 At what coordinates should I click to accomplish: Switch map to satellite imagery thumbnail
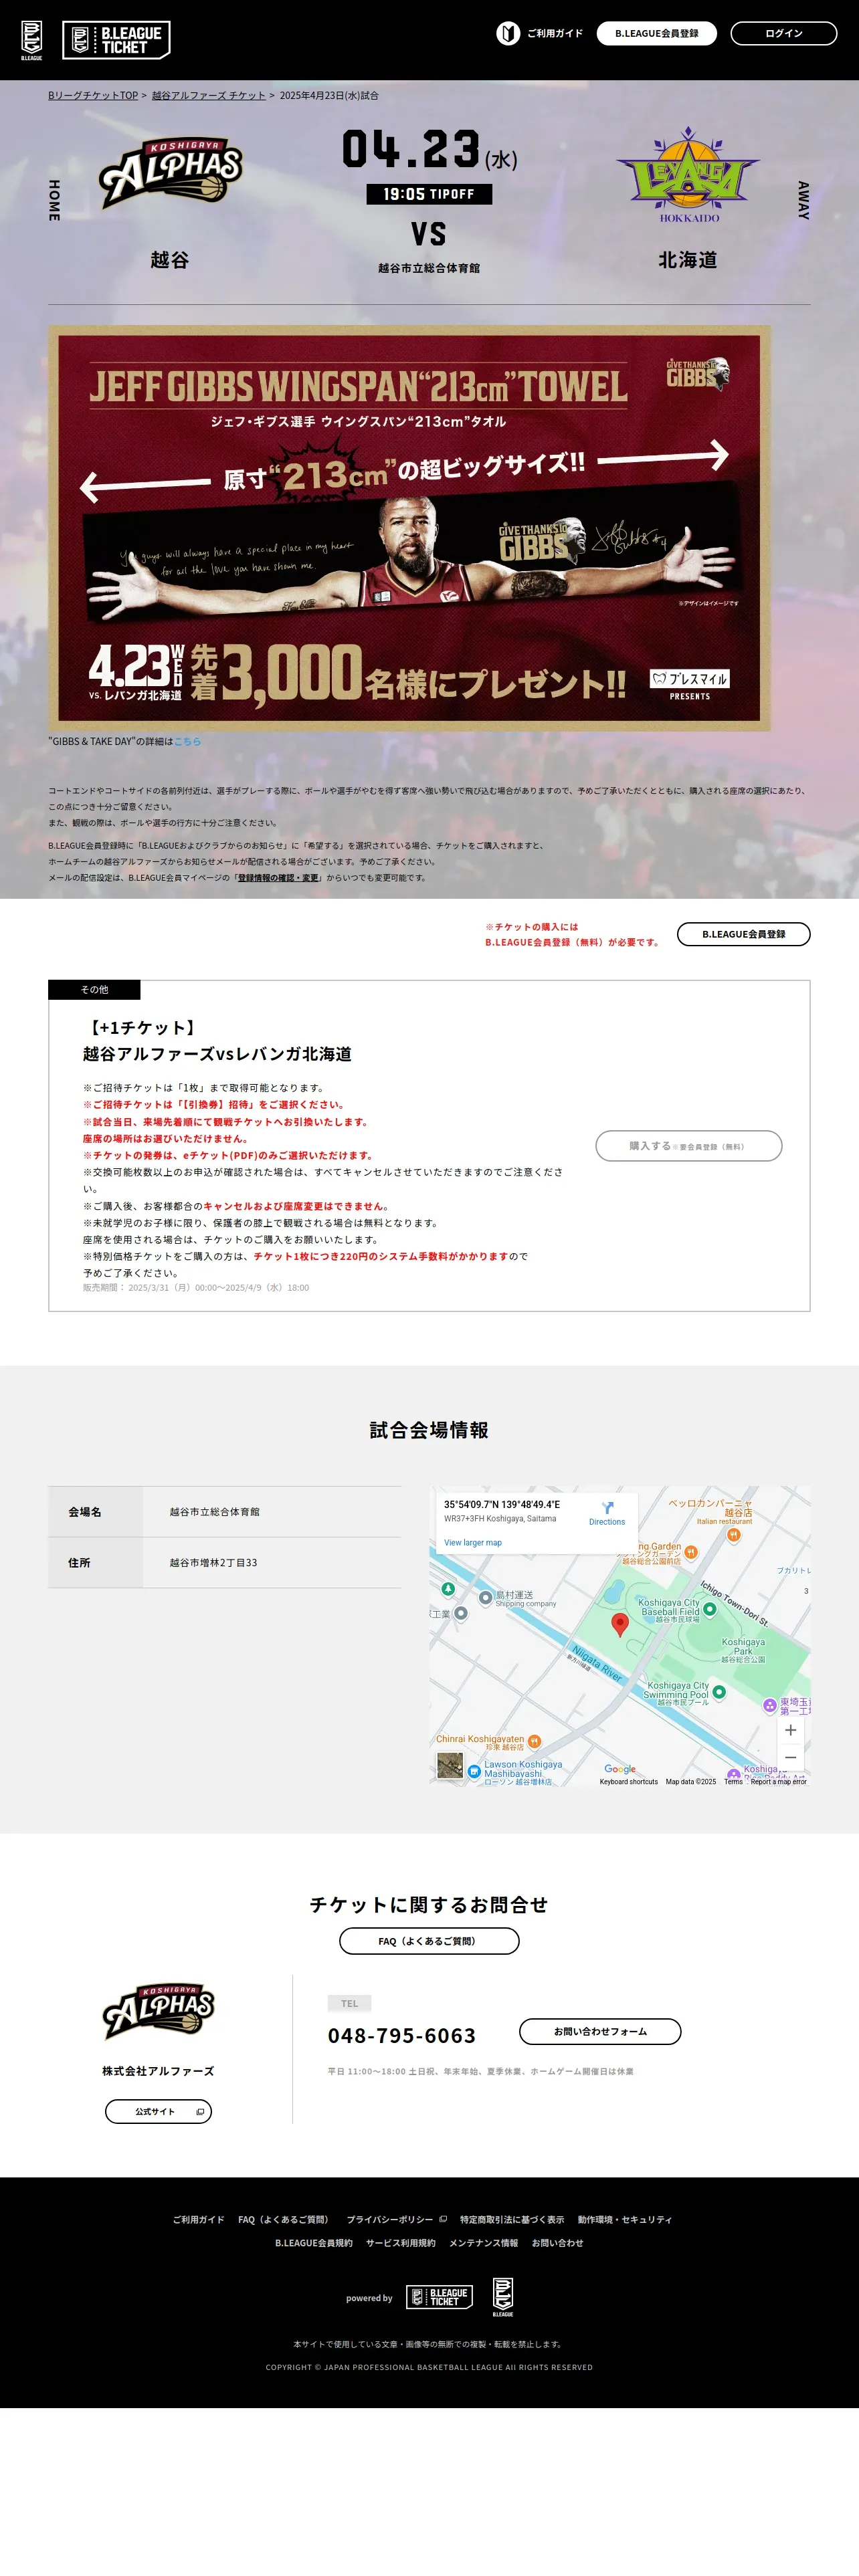450,1766
